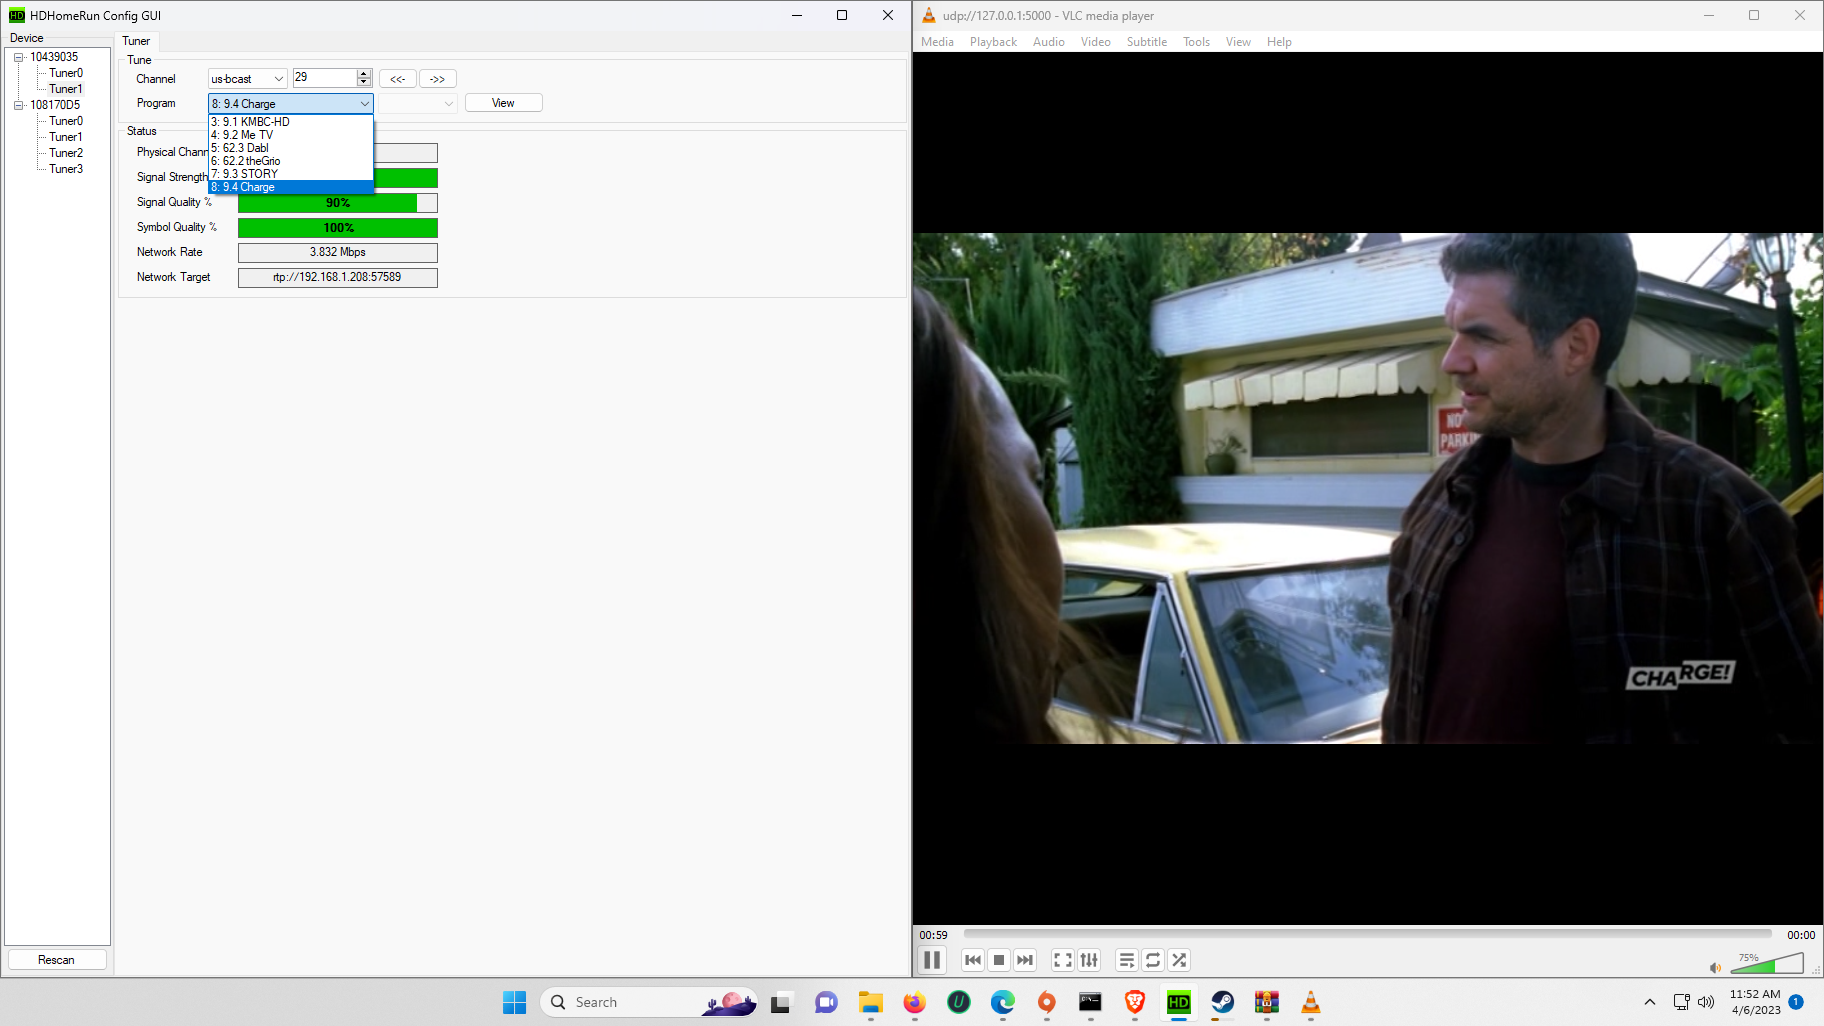1824x1026 pixels.
Task: Select program 4: 9.2 Me TV
Action: click(290, 135)
